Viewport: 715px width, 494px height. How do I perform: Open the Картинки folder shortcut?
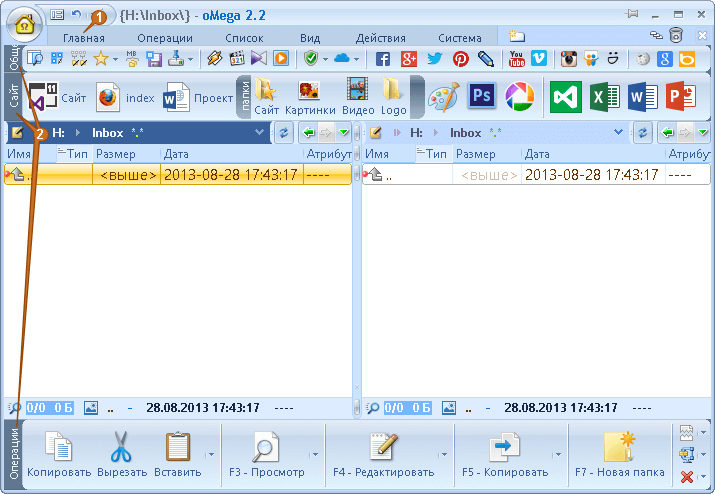point(310,97)
